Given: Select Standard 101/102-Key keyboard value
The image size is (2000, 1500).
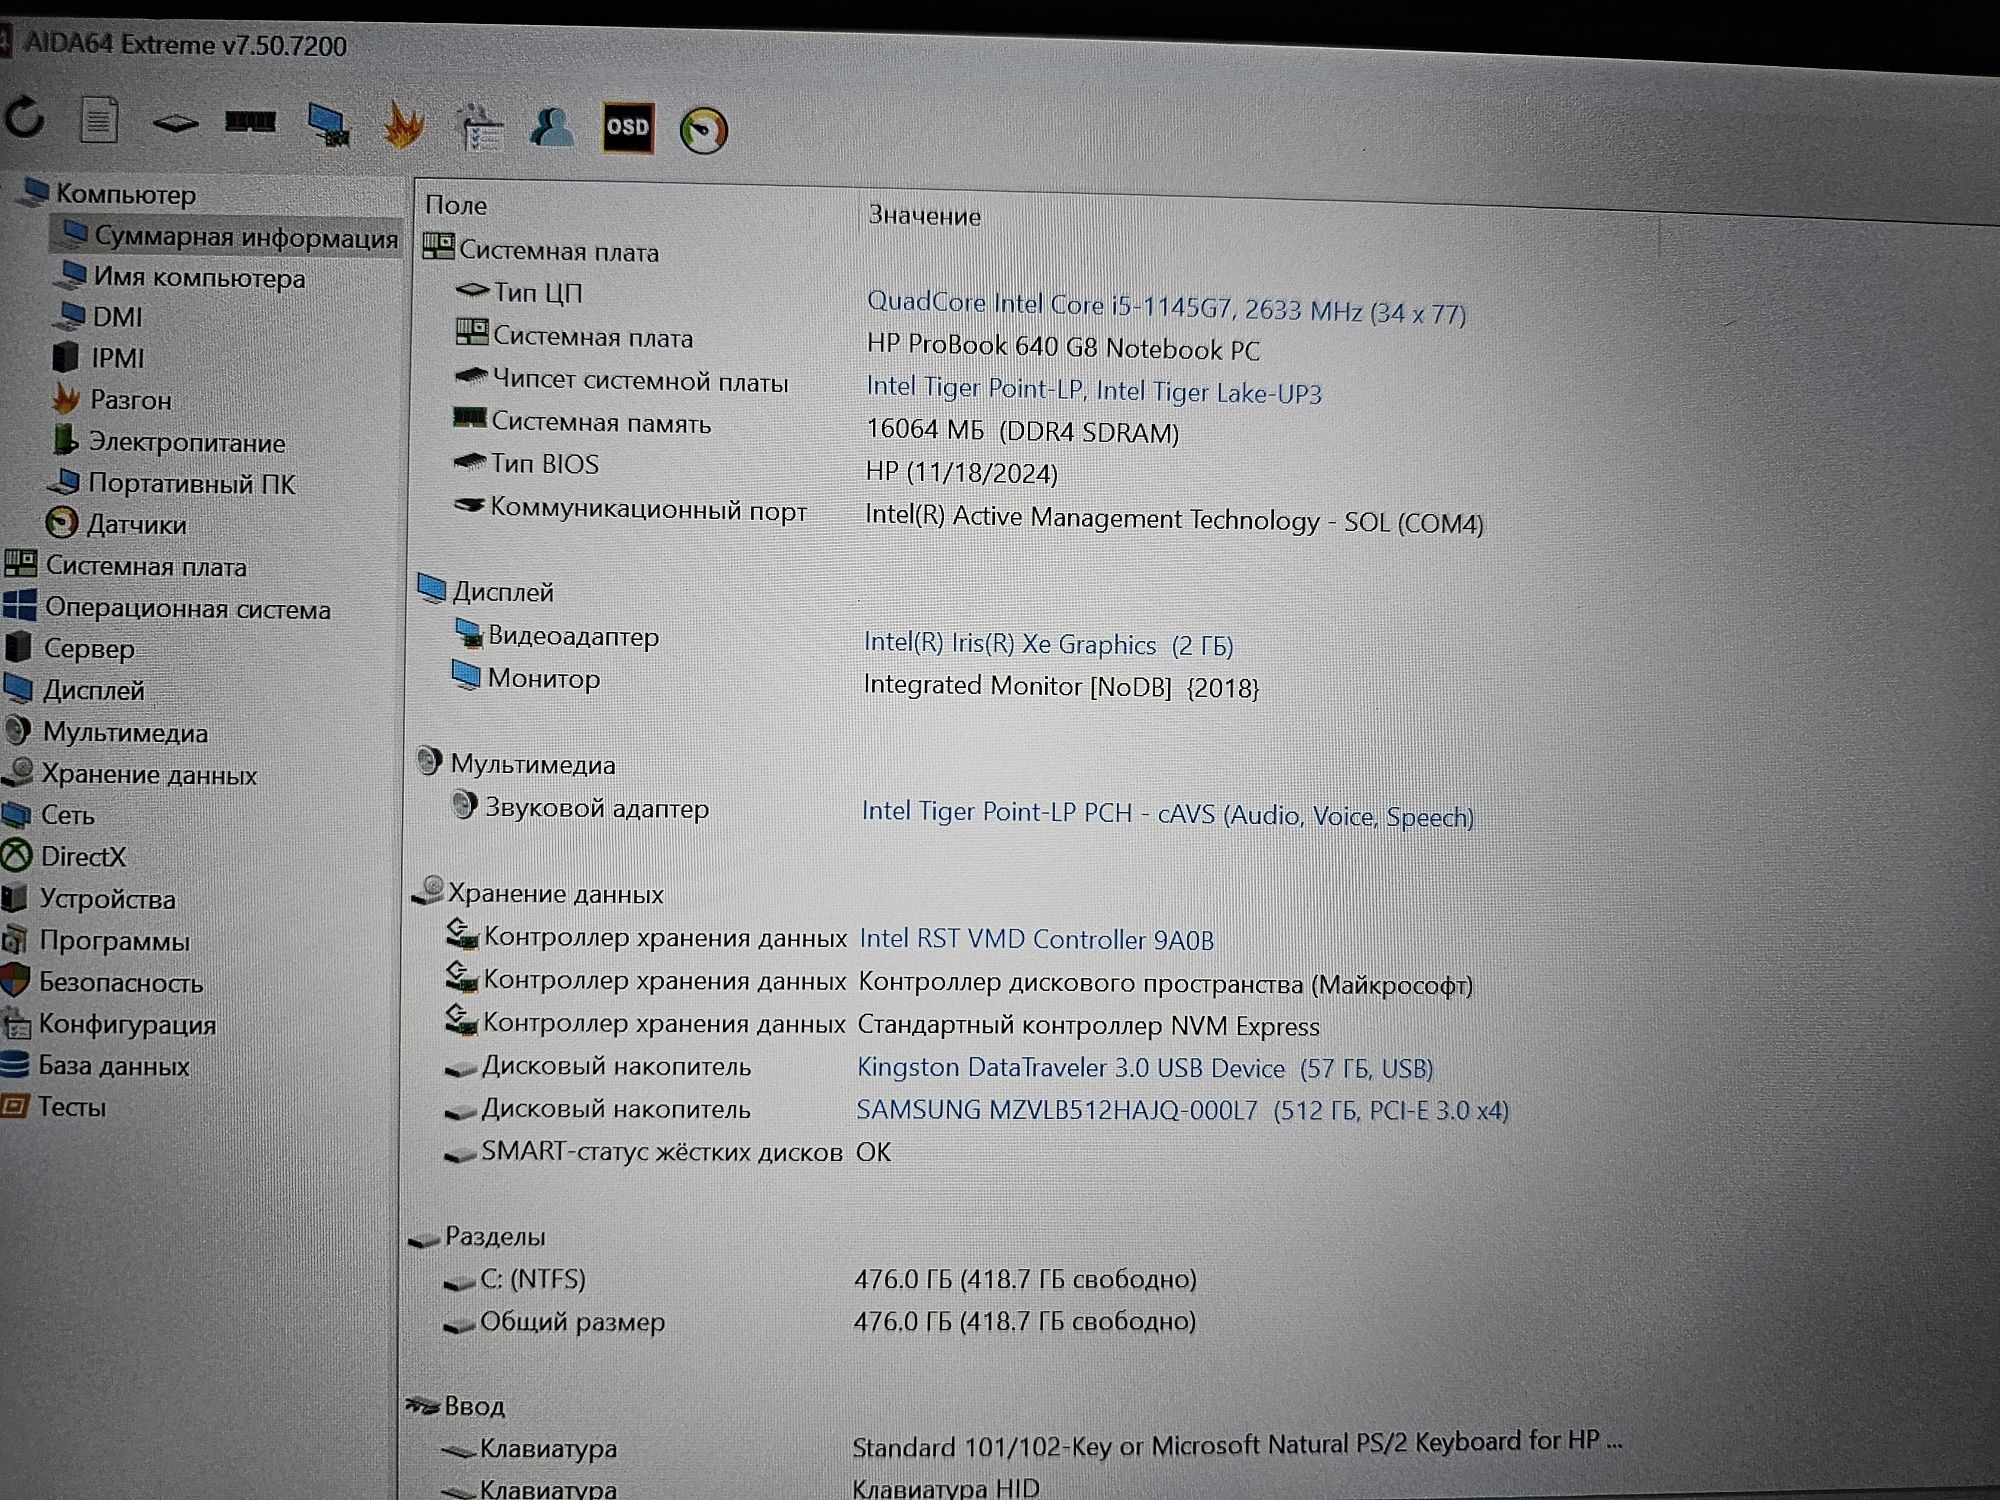Looking at the screenshot, I should click(x=1237, y=1444).
